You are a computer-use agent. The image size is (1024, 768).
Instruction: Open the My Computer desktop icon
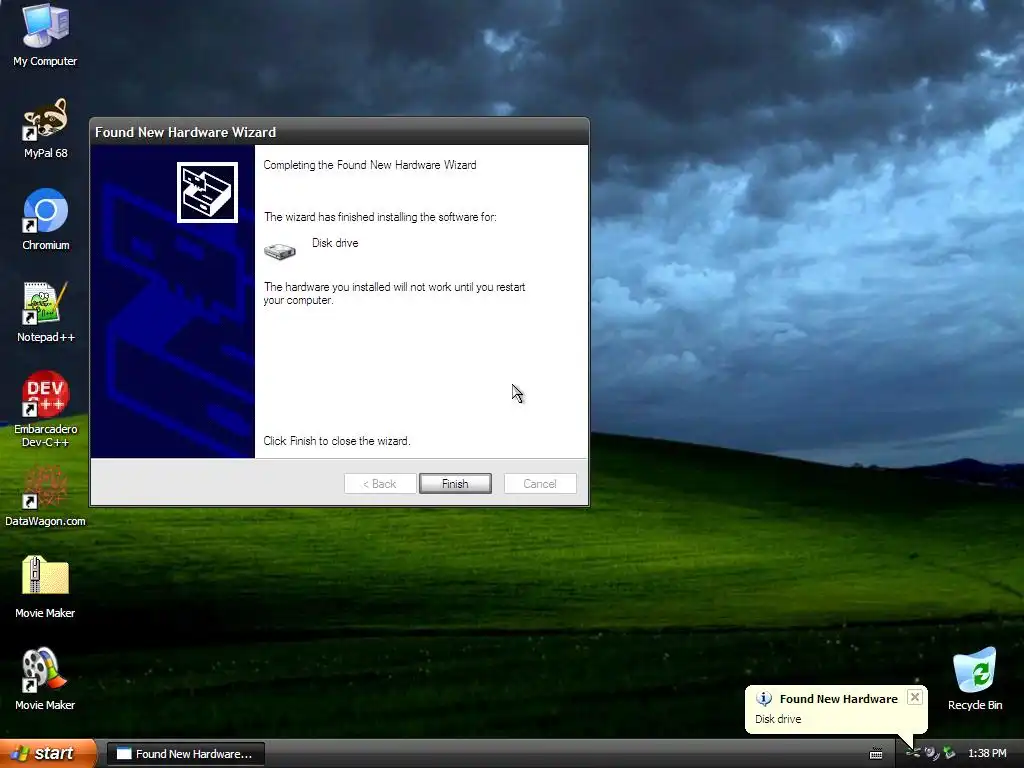(x=45, y=36)
